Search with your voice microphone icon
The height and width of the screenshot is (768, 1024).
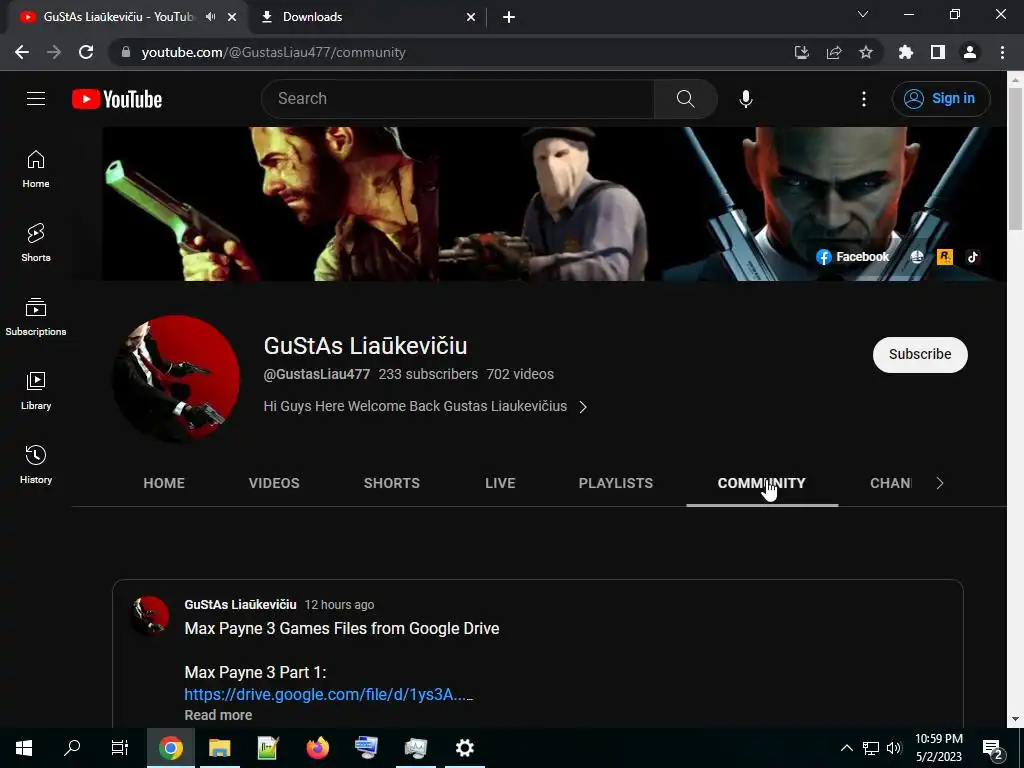click(746, 99)
